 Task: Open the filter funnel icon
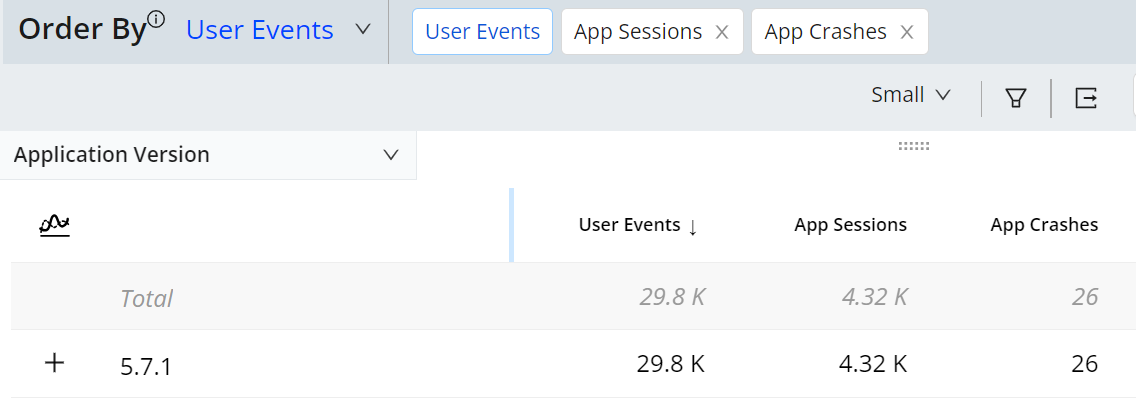click(x=1016, y=97)
